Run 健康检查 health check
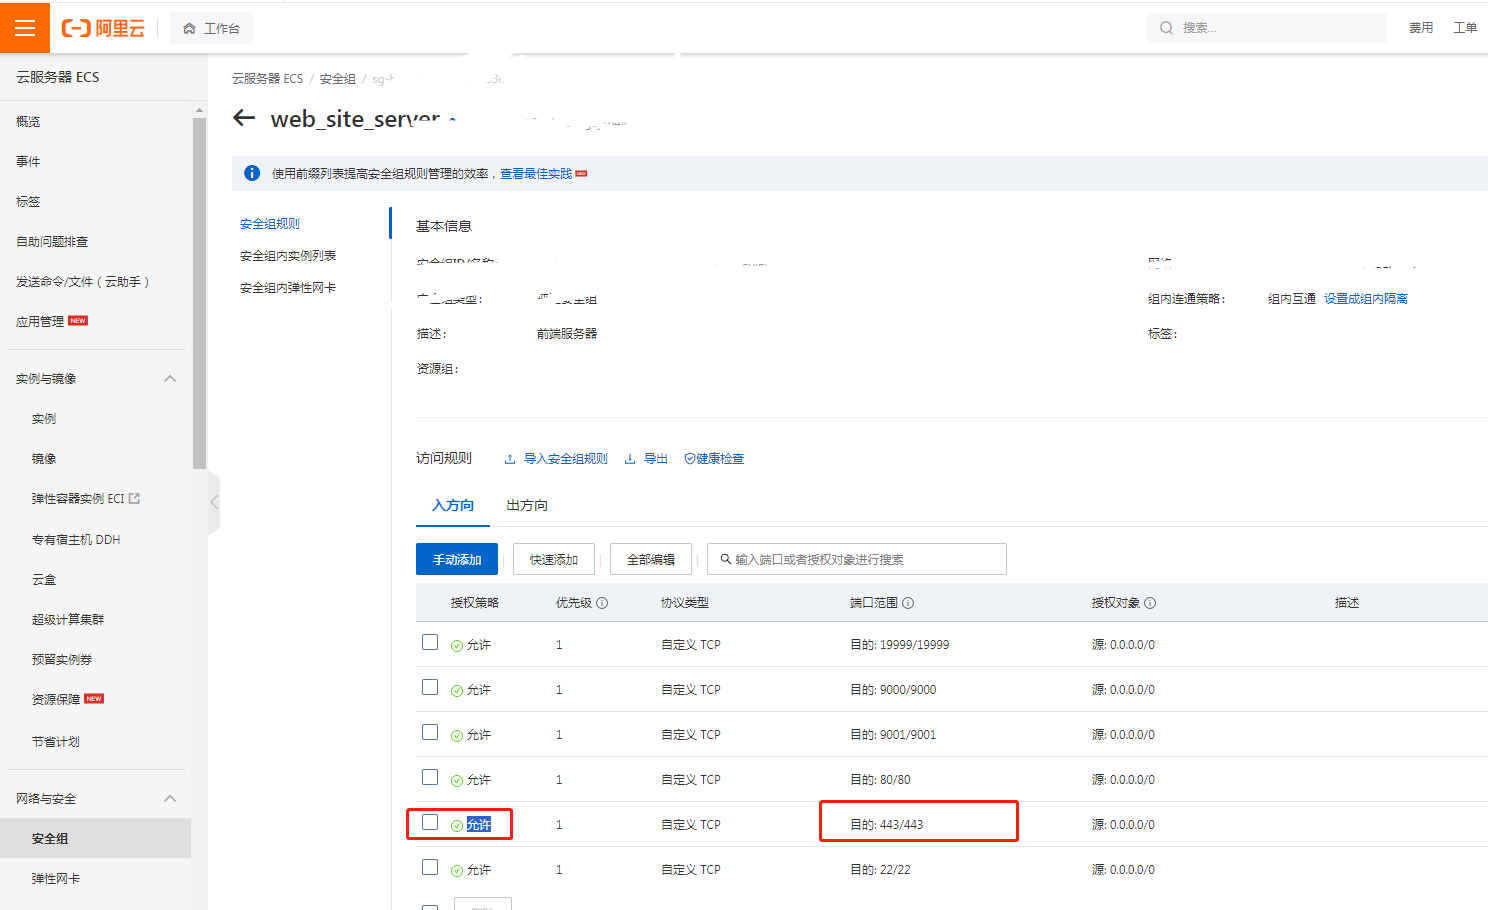 pos(714,458)
